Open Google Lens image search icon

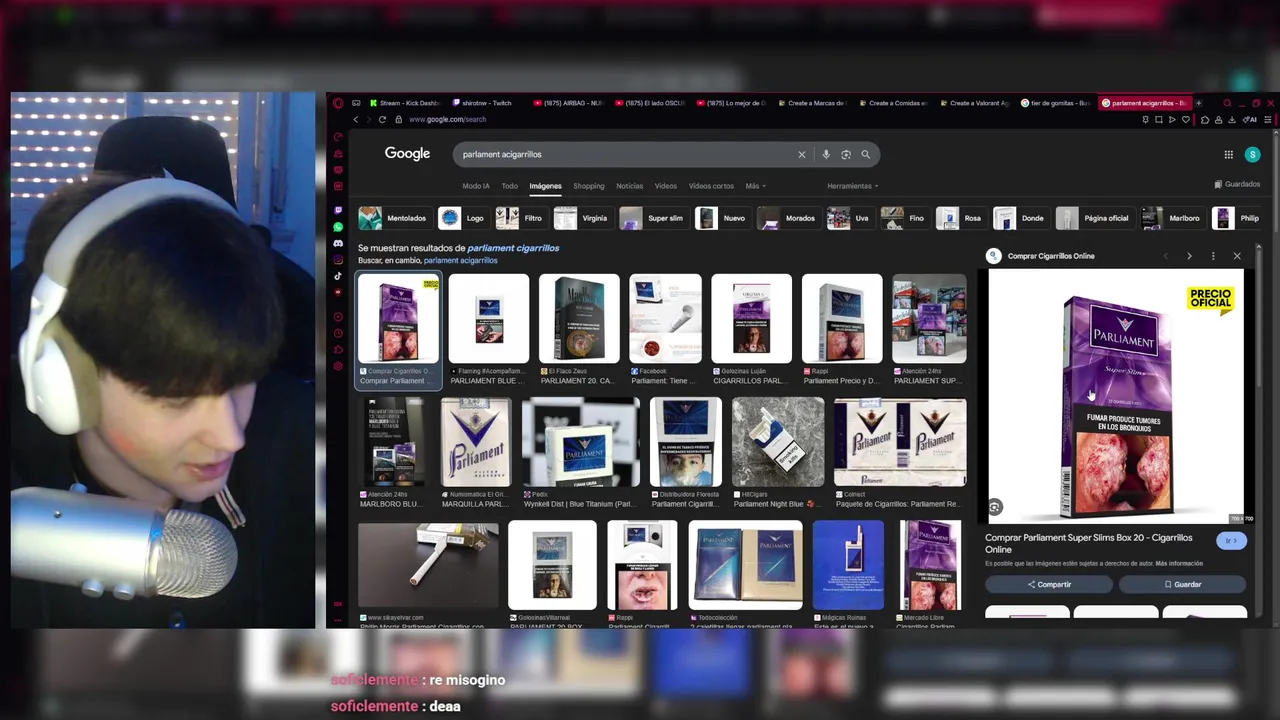[x=846, y=154]
